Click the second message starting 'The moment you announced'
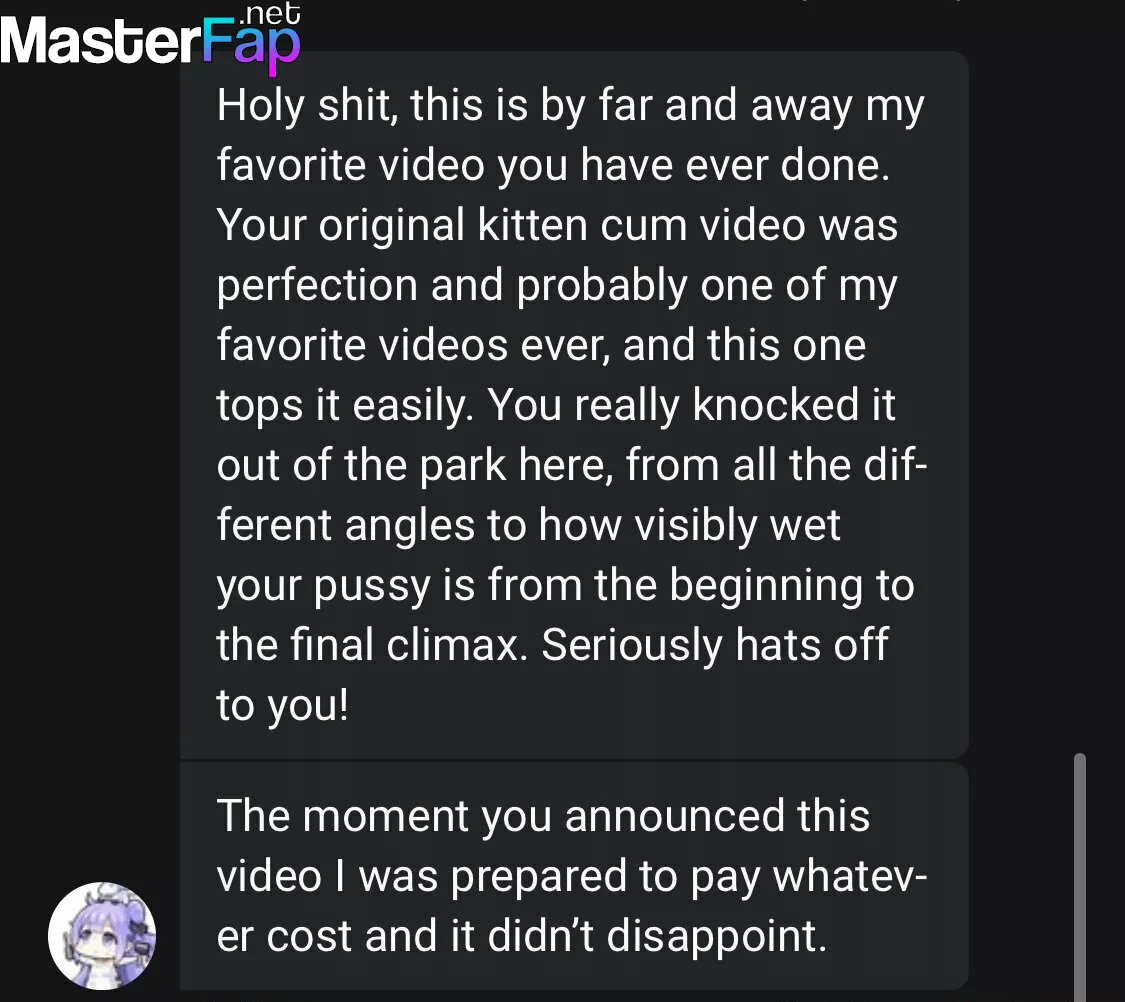1125x1002 pixels. click(x=574, y=876)
